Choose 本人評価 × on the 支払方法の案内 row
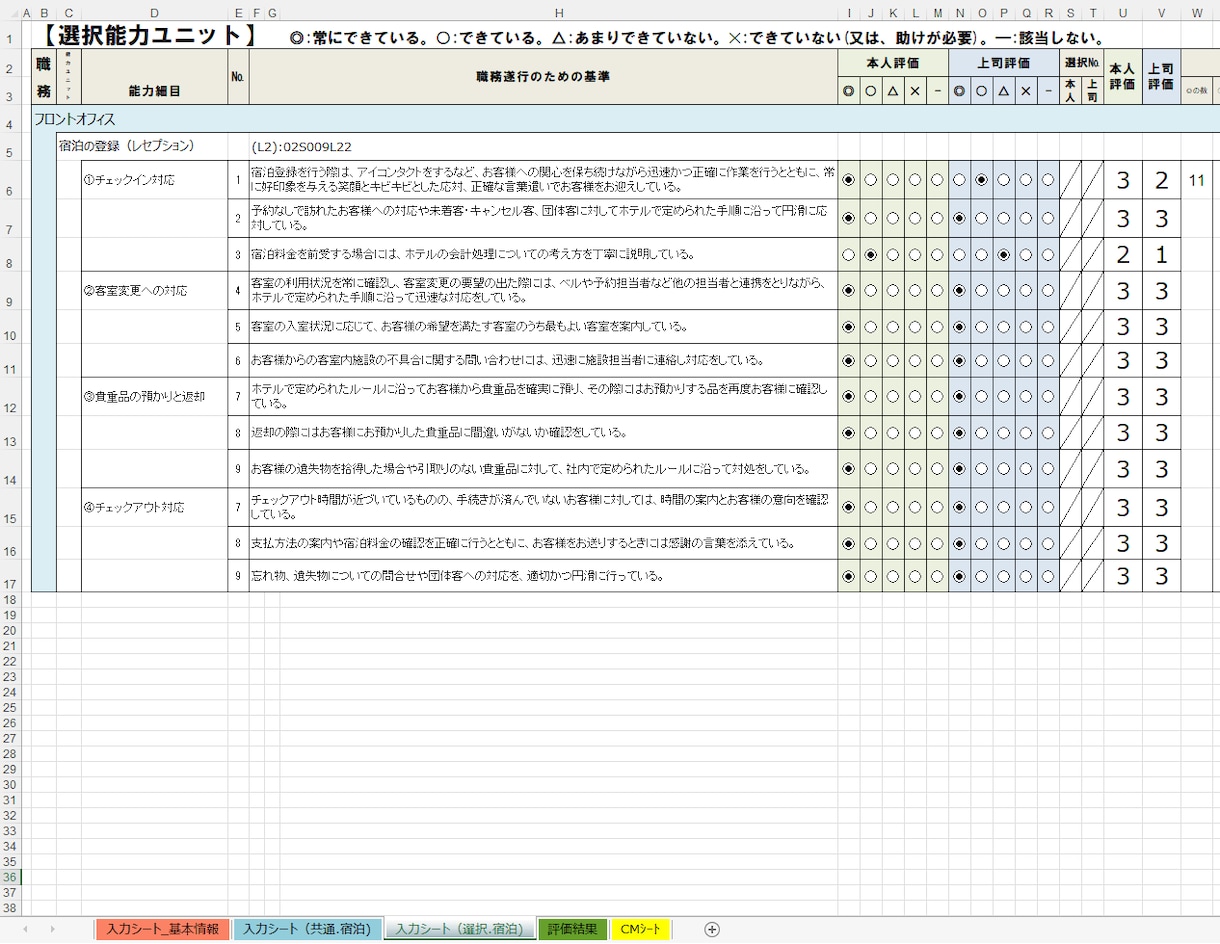This screenshot has width=1220, height=944. click(x=915, y=544)
